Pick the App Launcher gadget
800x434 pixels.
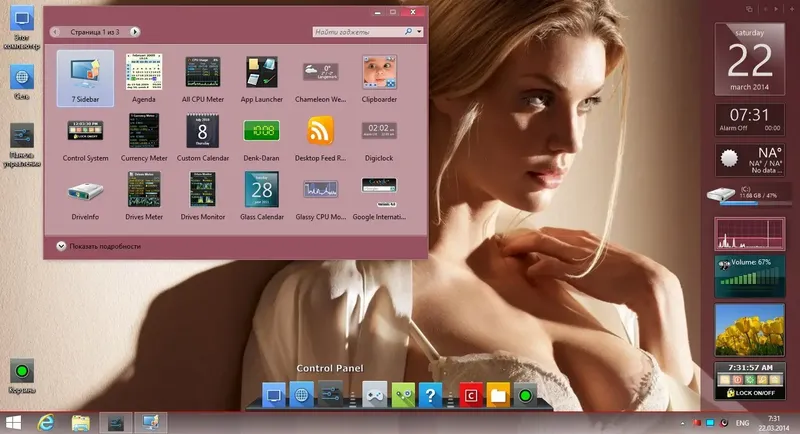tap(261, 78)
